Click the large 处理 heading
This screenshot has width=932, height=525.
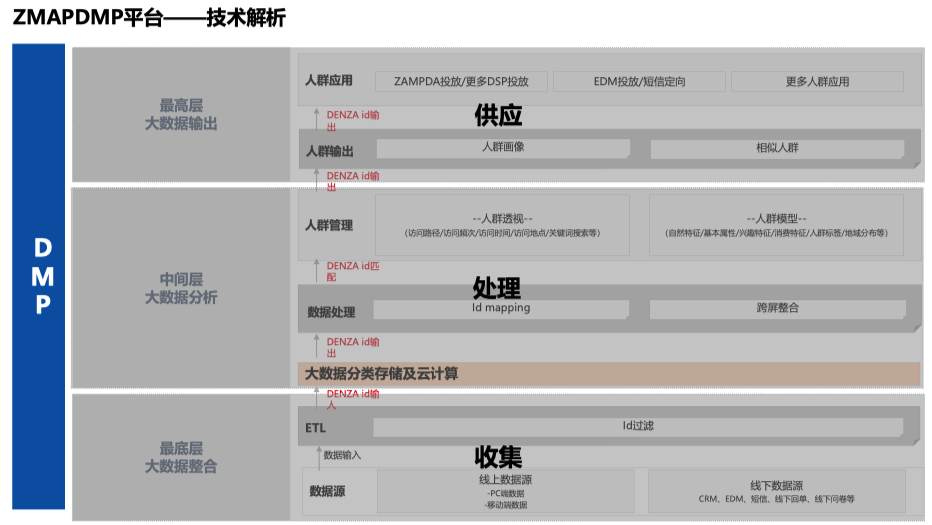click(497, 288)
